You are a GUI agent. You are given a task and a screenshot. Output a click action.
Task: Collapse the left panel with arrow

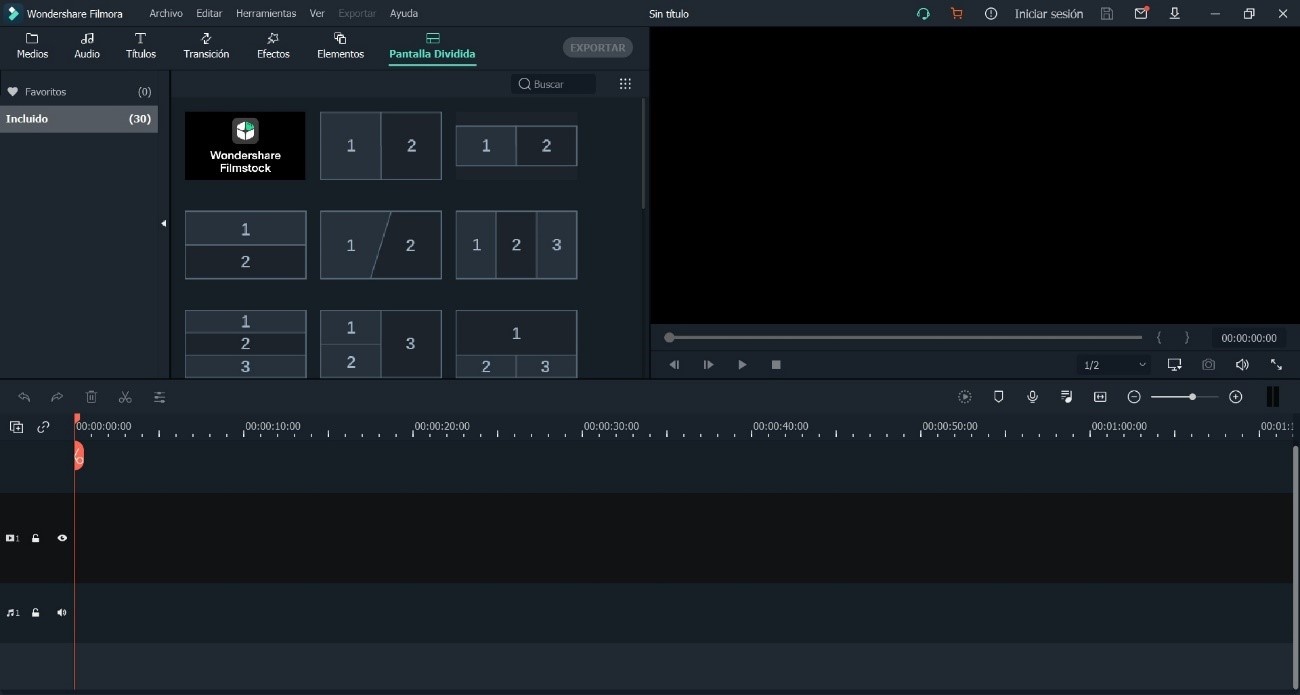(163, 223)
